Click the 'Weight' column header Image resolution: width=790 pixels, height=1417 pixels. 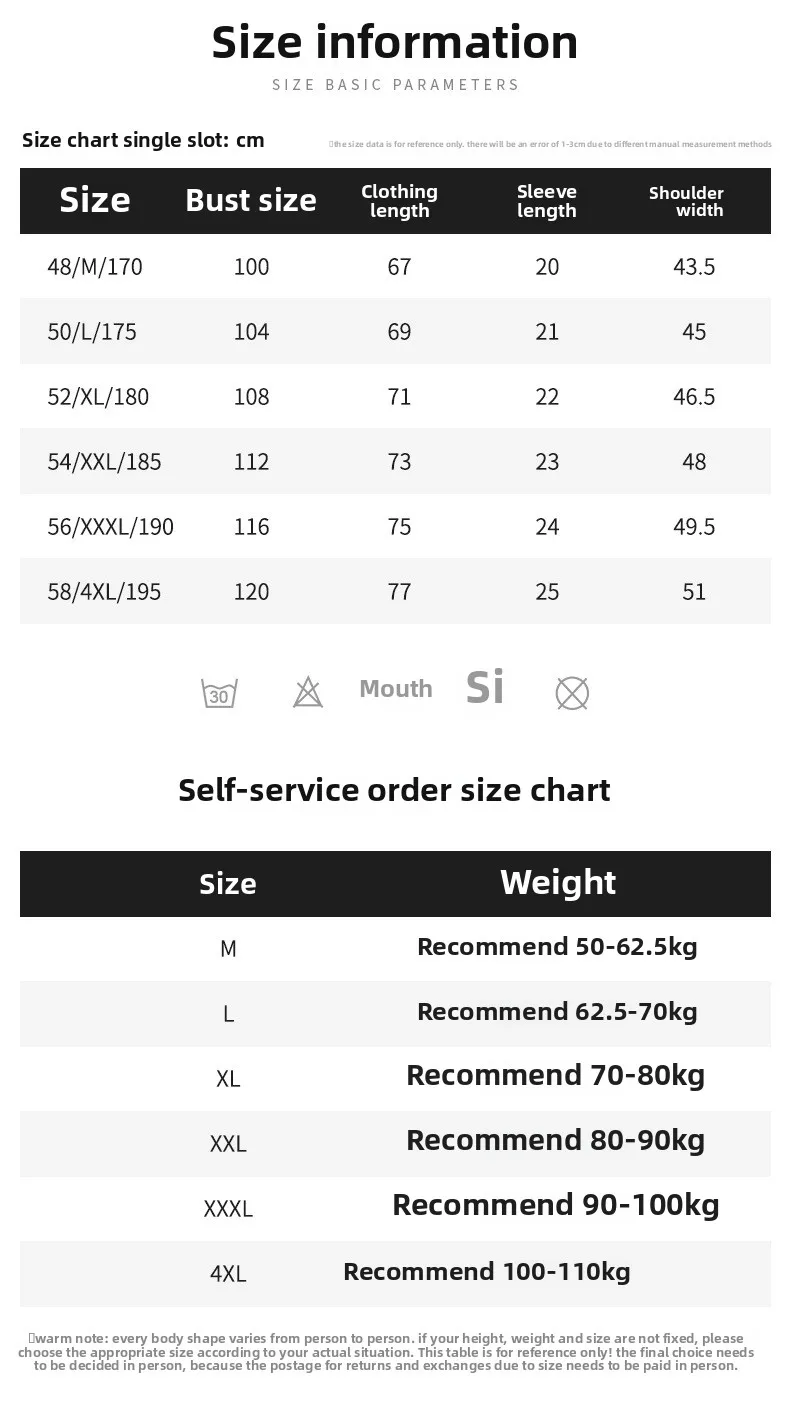558,882
